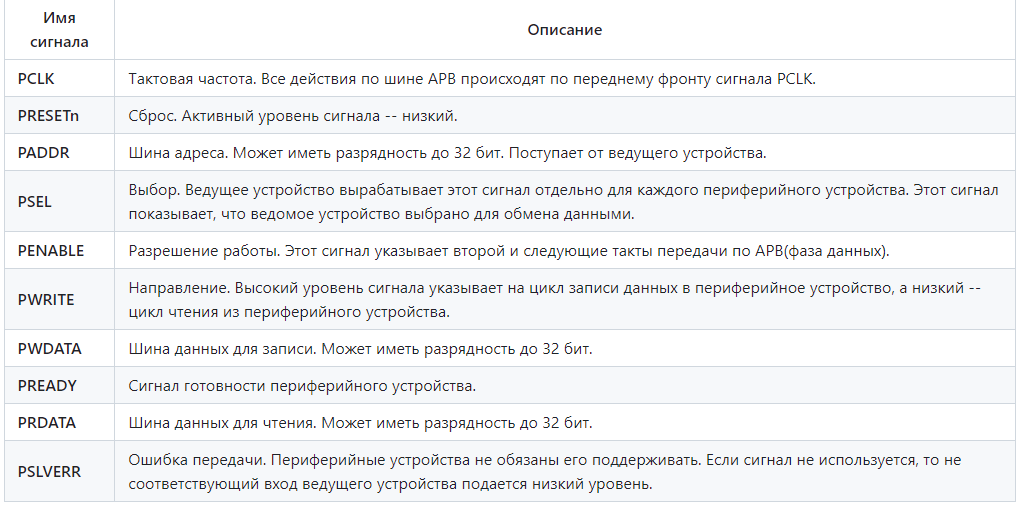Click the 'Шина данных для записи' description
Viewport: 1025px width, 506px height.
(360, 349)
